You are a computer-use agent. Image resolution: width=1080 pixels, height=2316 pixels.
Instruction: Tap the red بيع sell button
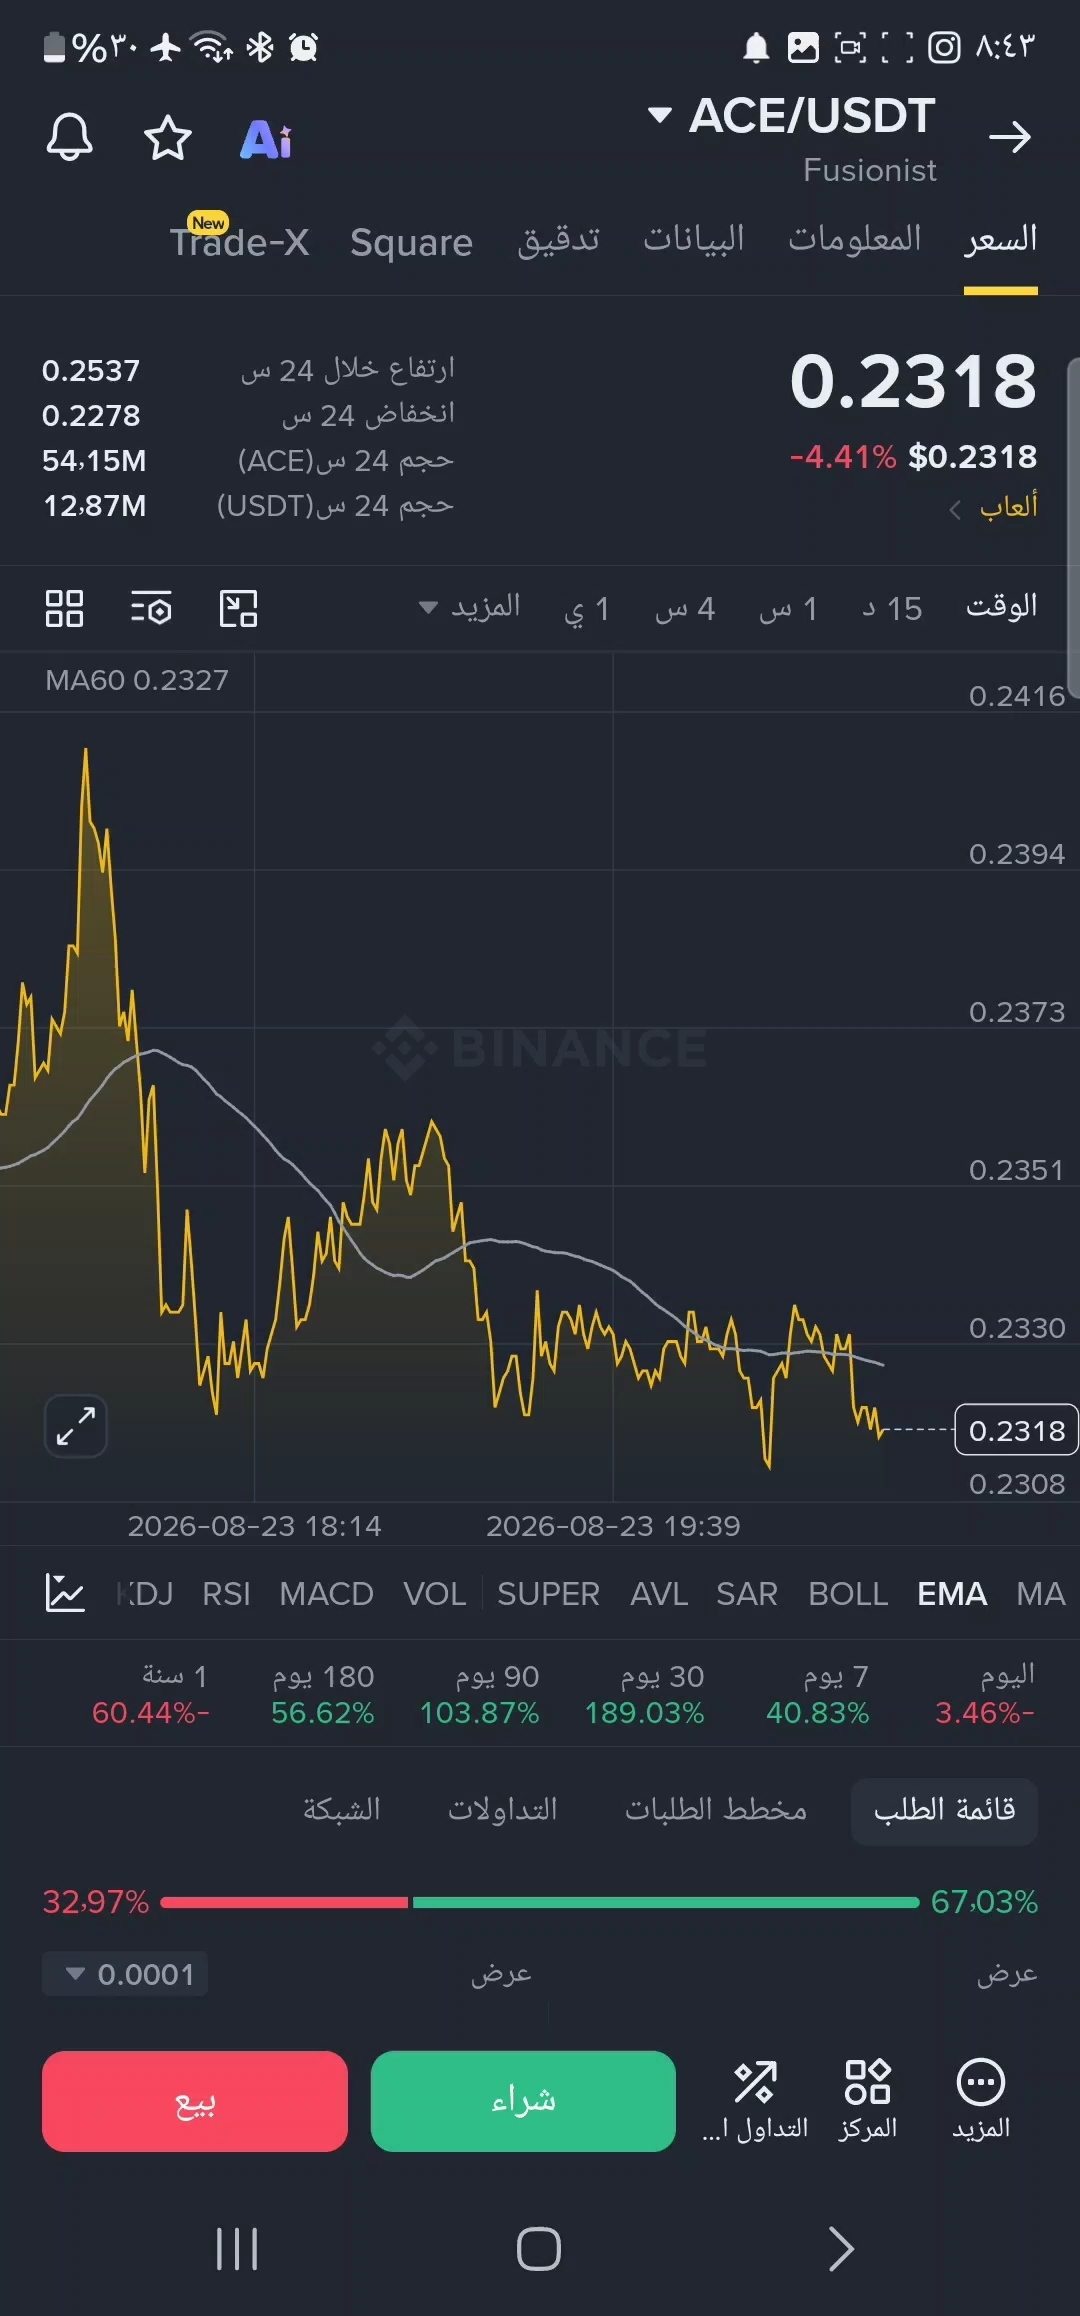195,2101
